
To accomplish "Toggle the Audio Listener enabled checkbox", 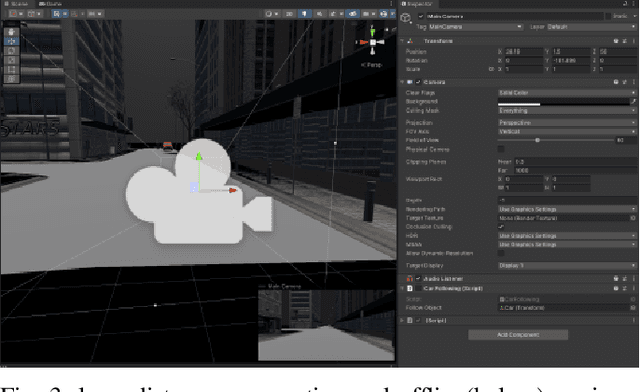I will (418, 278).
